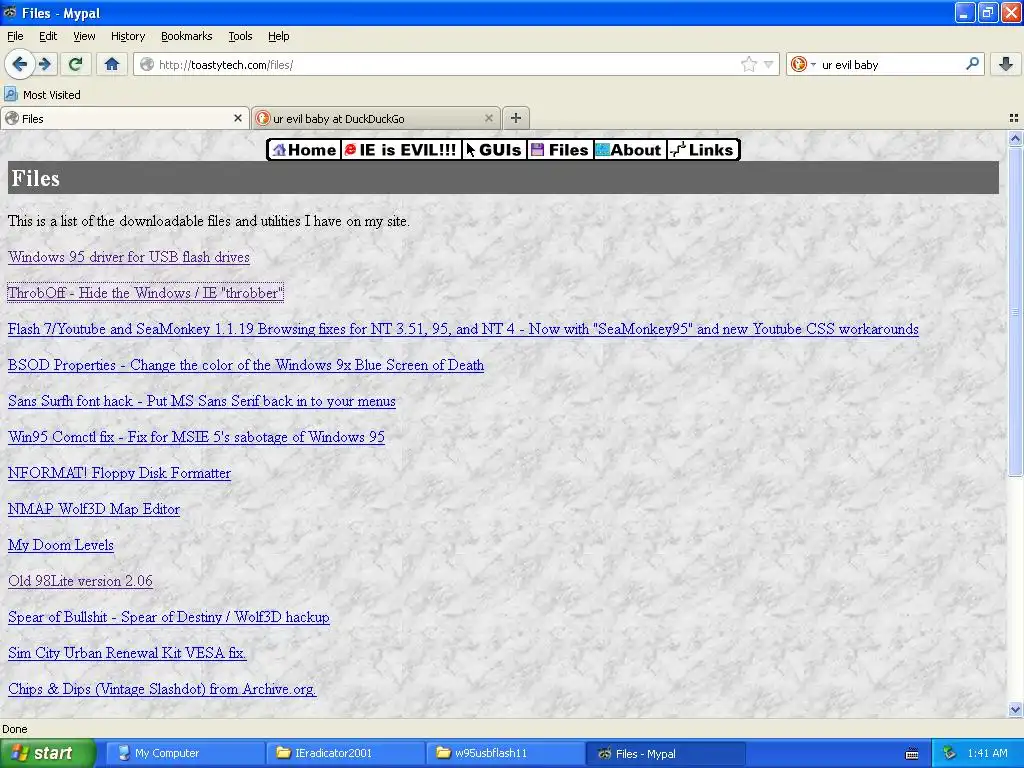Image resolution: width=1024 pixels, height=768 pixels.
Task: Click the Mypal raccoon title bar icon
Action: (10, 12)
